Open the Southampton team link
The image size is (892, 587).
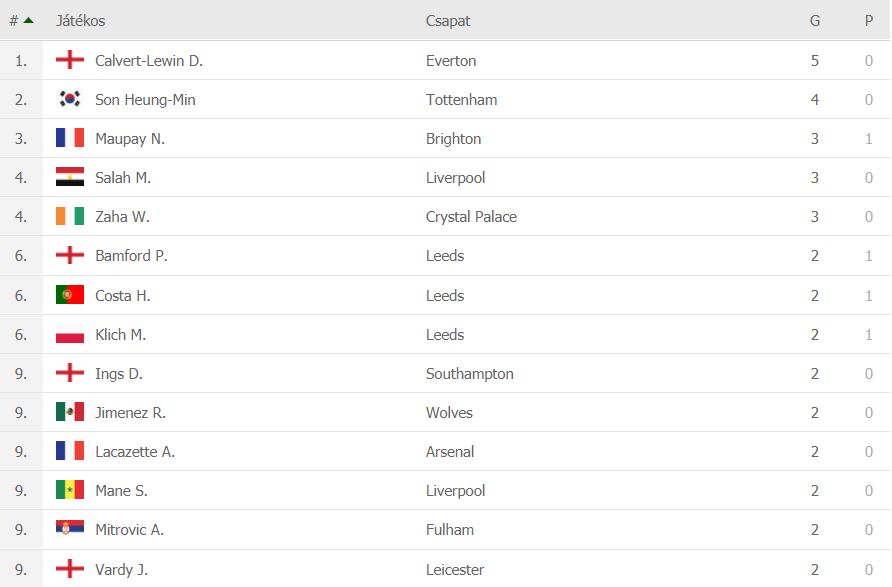pos(469,374)
